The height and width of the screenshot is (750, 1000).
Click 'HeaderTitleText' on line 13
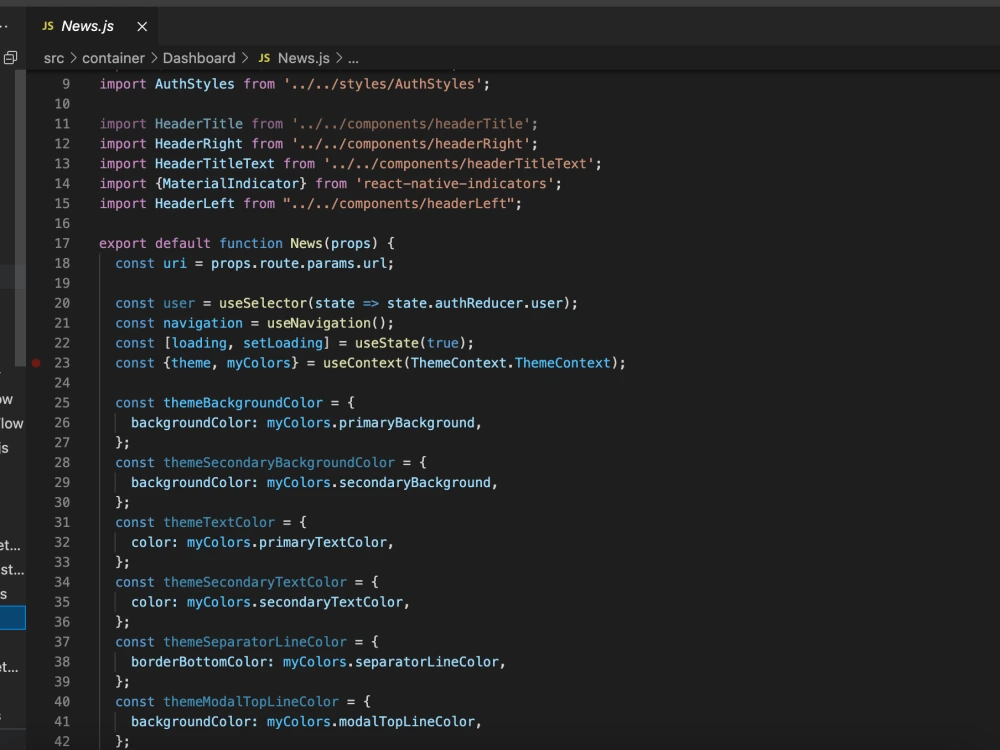tap(214, 163)
